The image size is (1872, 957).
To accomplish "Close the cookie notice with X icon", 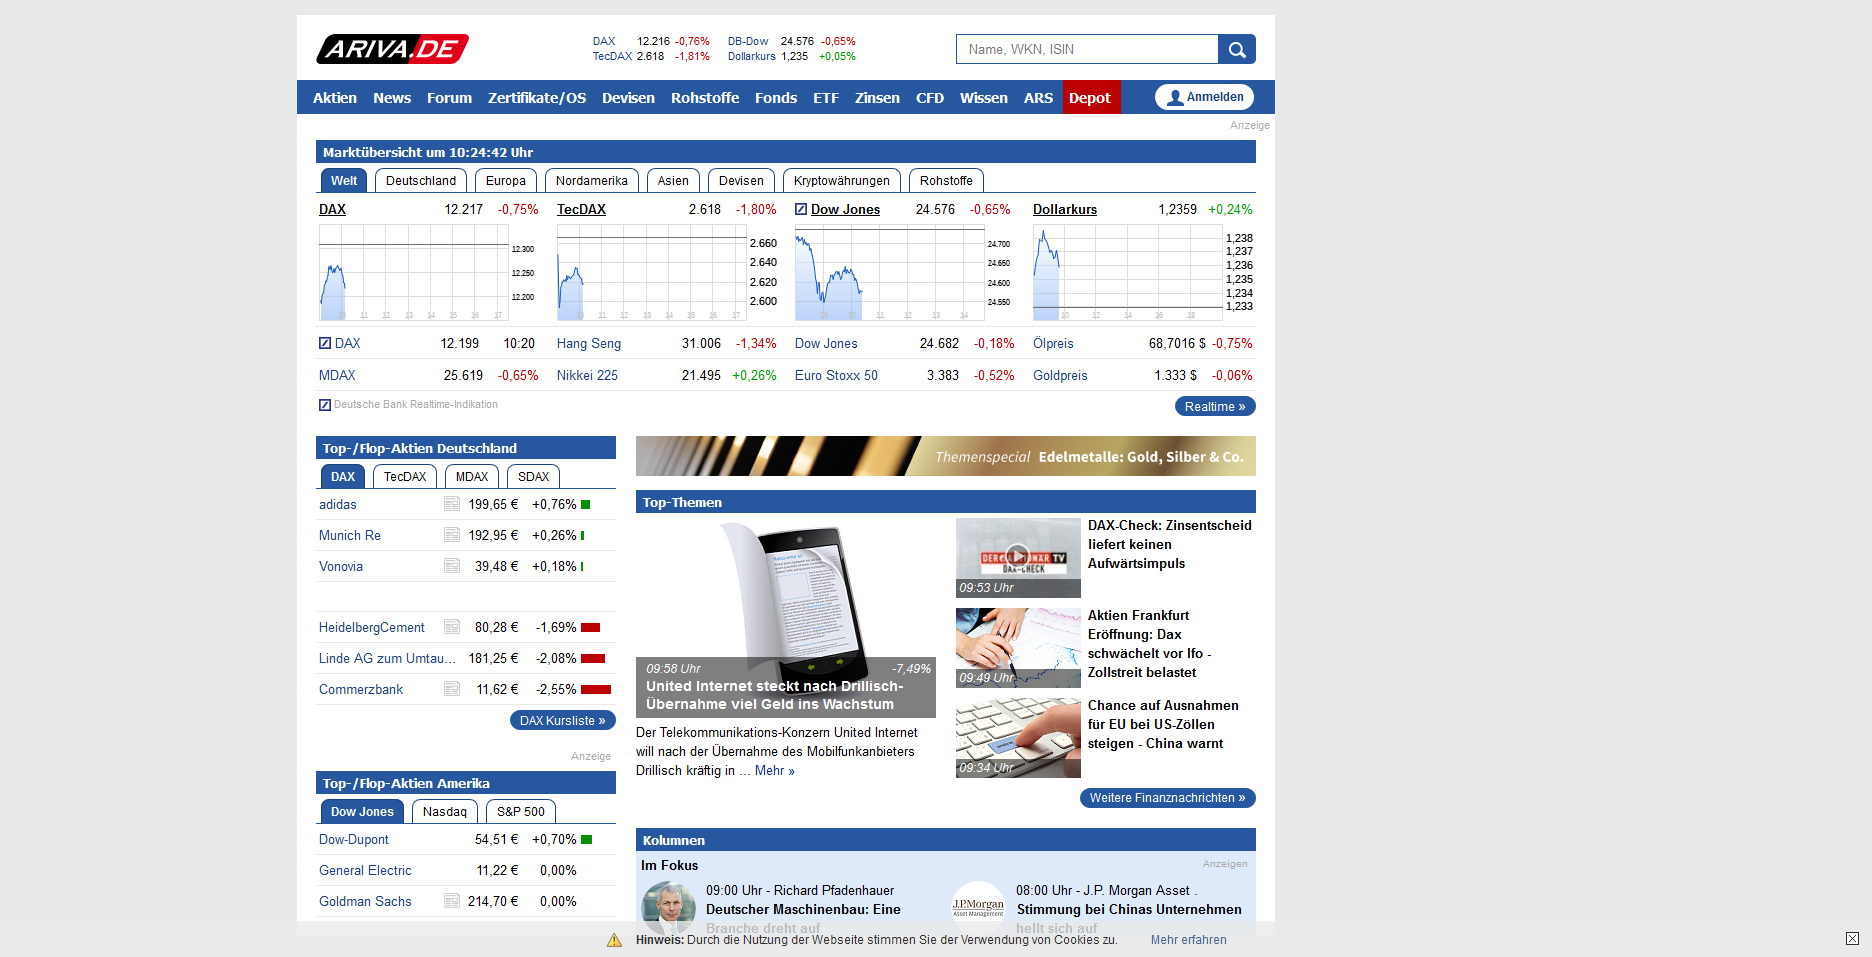I will (x=1852, y=938).
